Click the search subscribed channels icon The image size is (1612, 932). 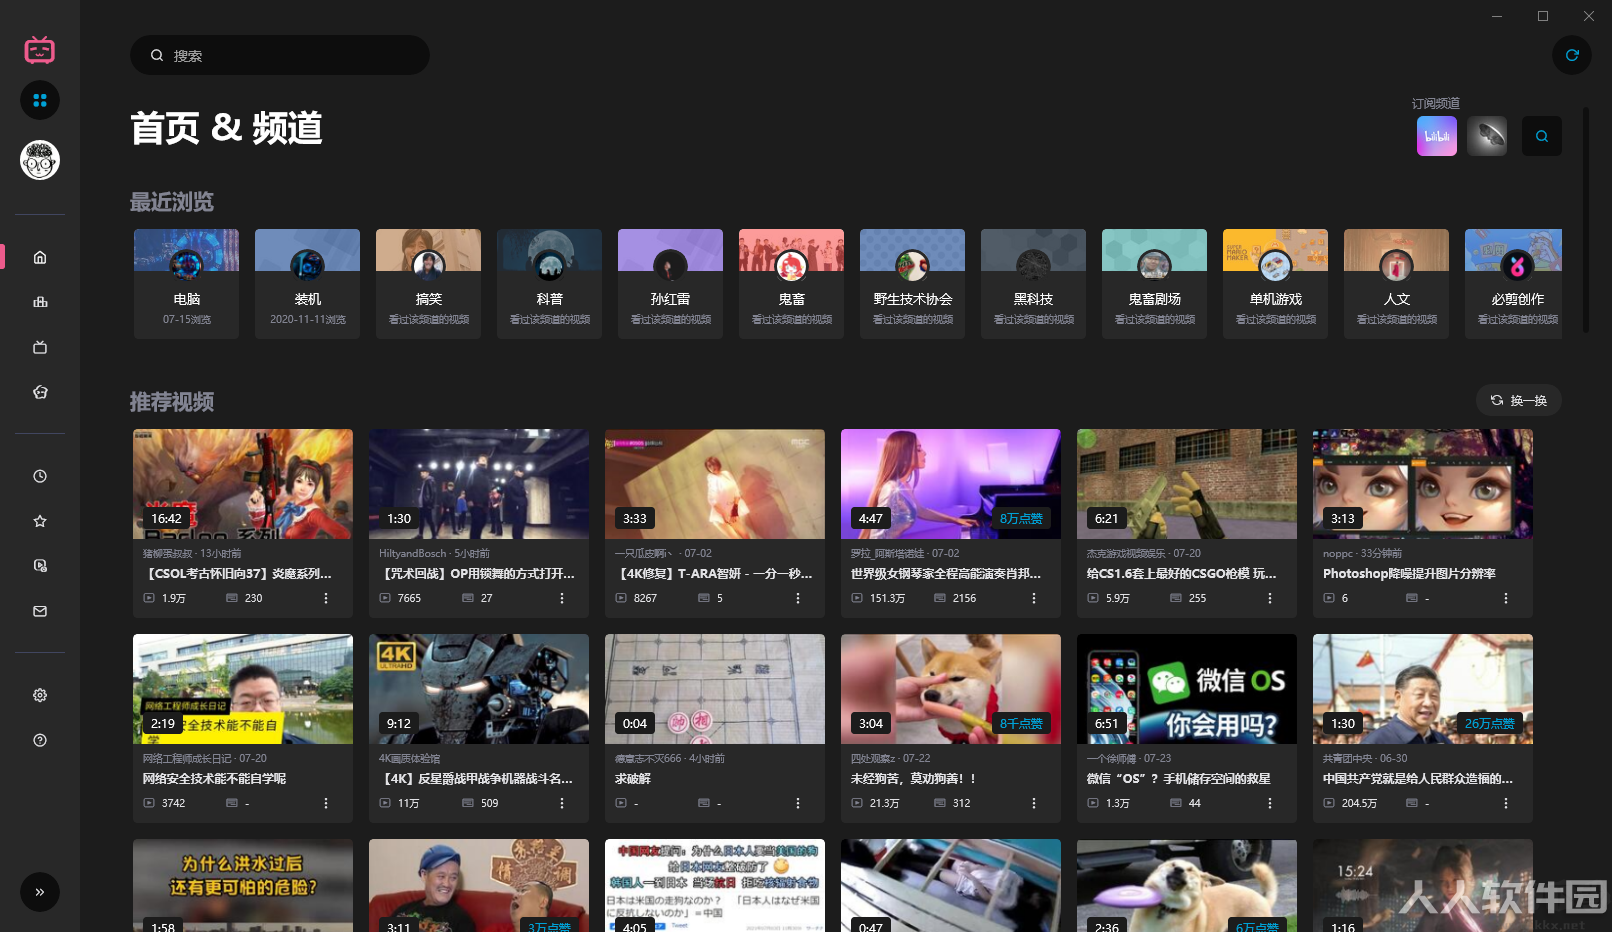point(1542,136)
